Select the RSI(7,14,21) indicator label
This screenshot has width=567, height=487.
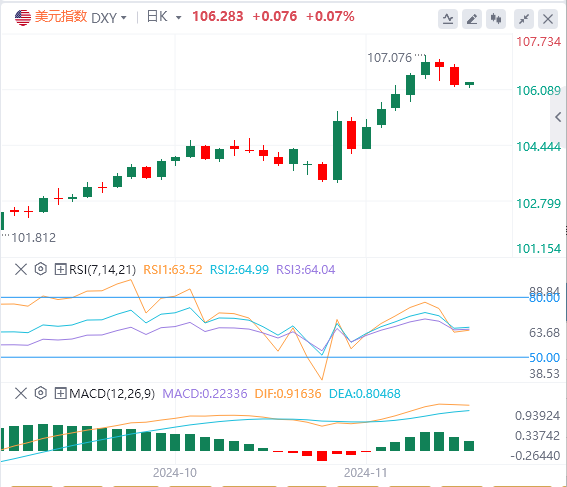click(102, 270)
